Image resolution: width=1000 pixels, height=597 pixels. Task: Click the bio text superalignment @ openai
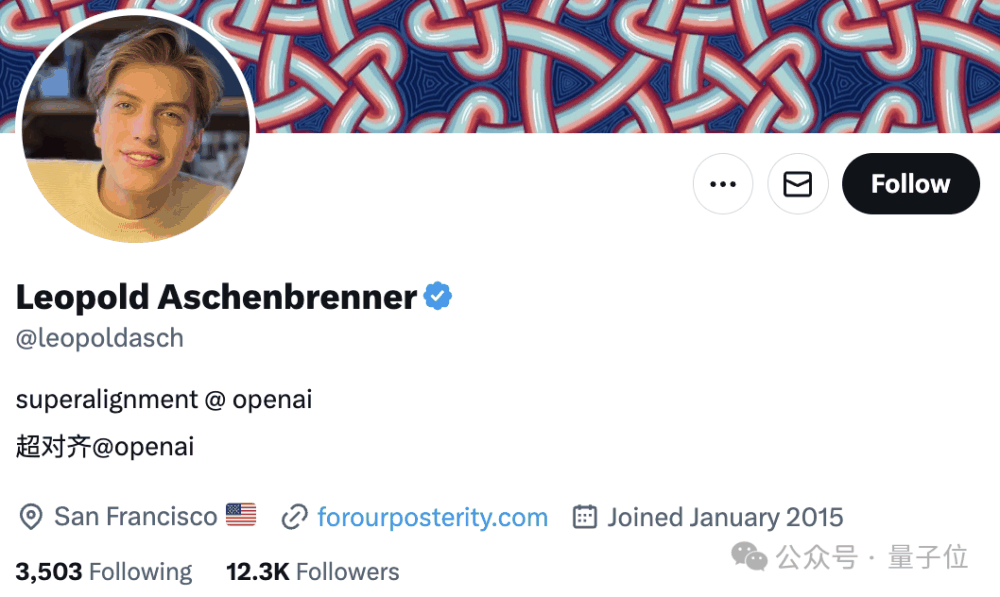(x=164, y=400)
